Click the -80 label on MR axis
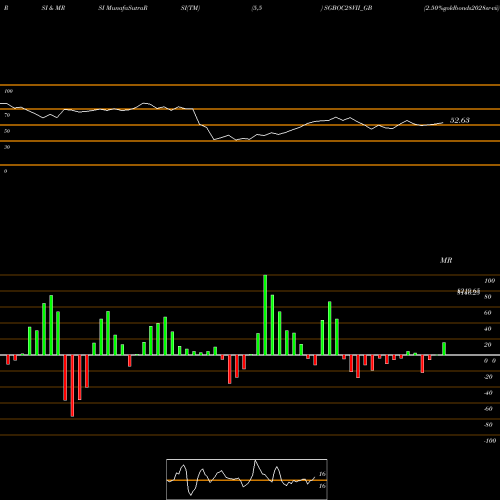Screen dimensions: 500x500 [x=488, y=425]
